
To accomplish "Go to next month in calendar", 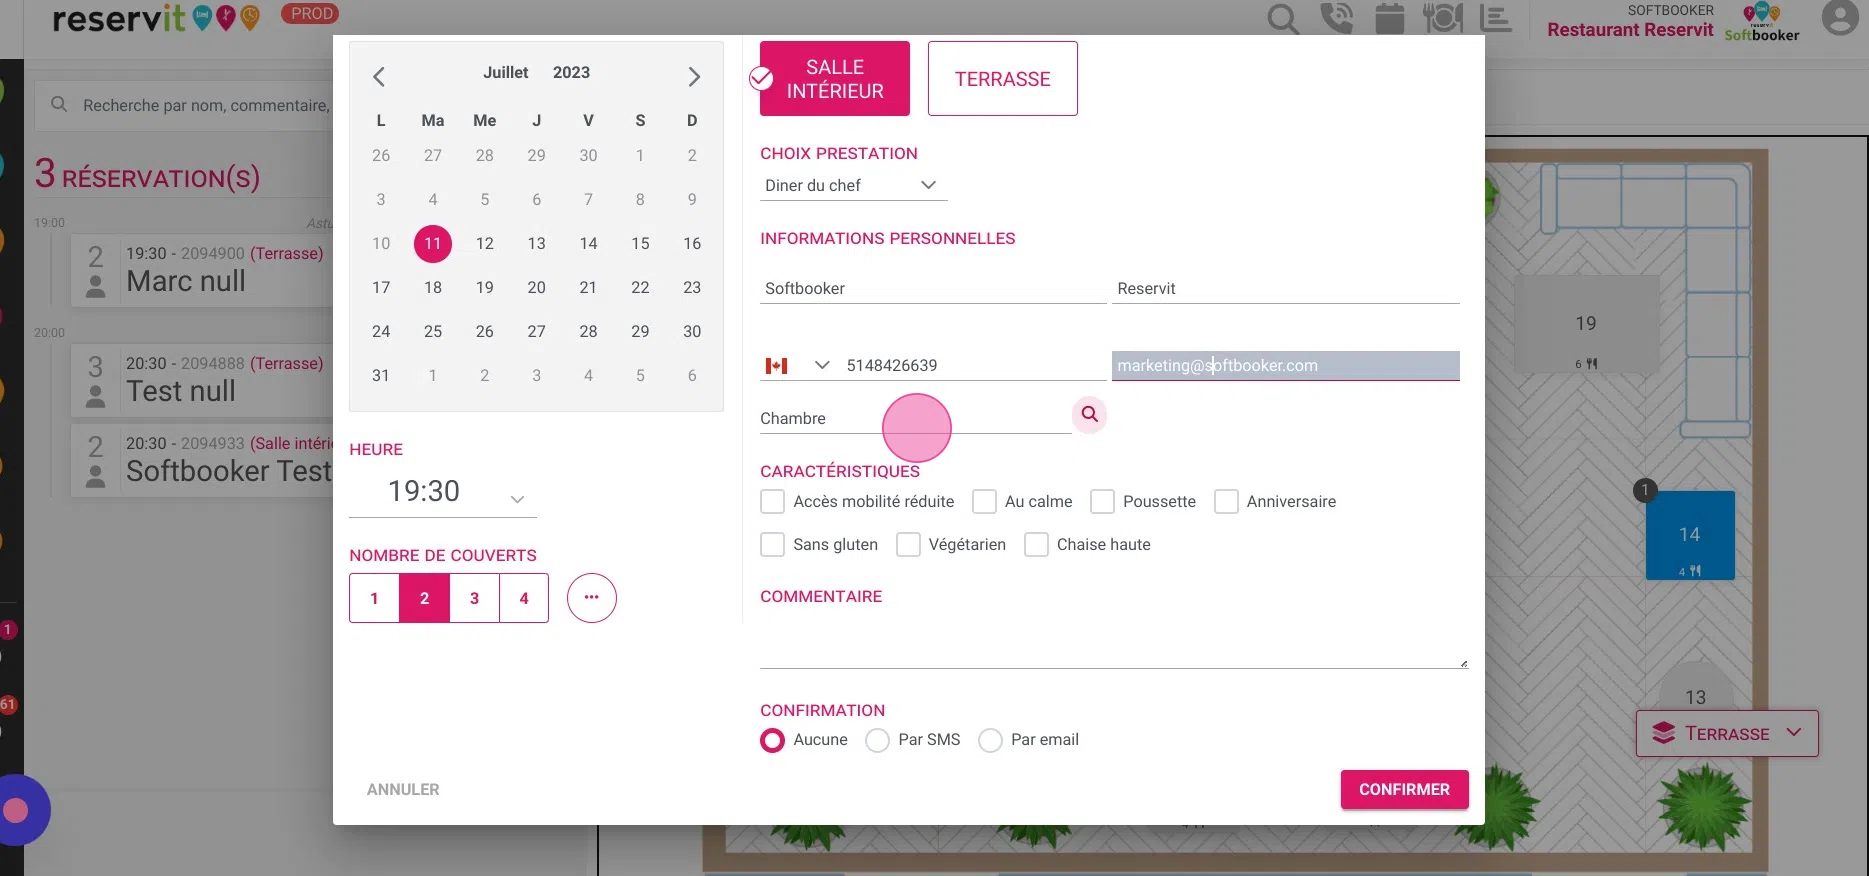I will [x=694, y=77].
